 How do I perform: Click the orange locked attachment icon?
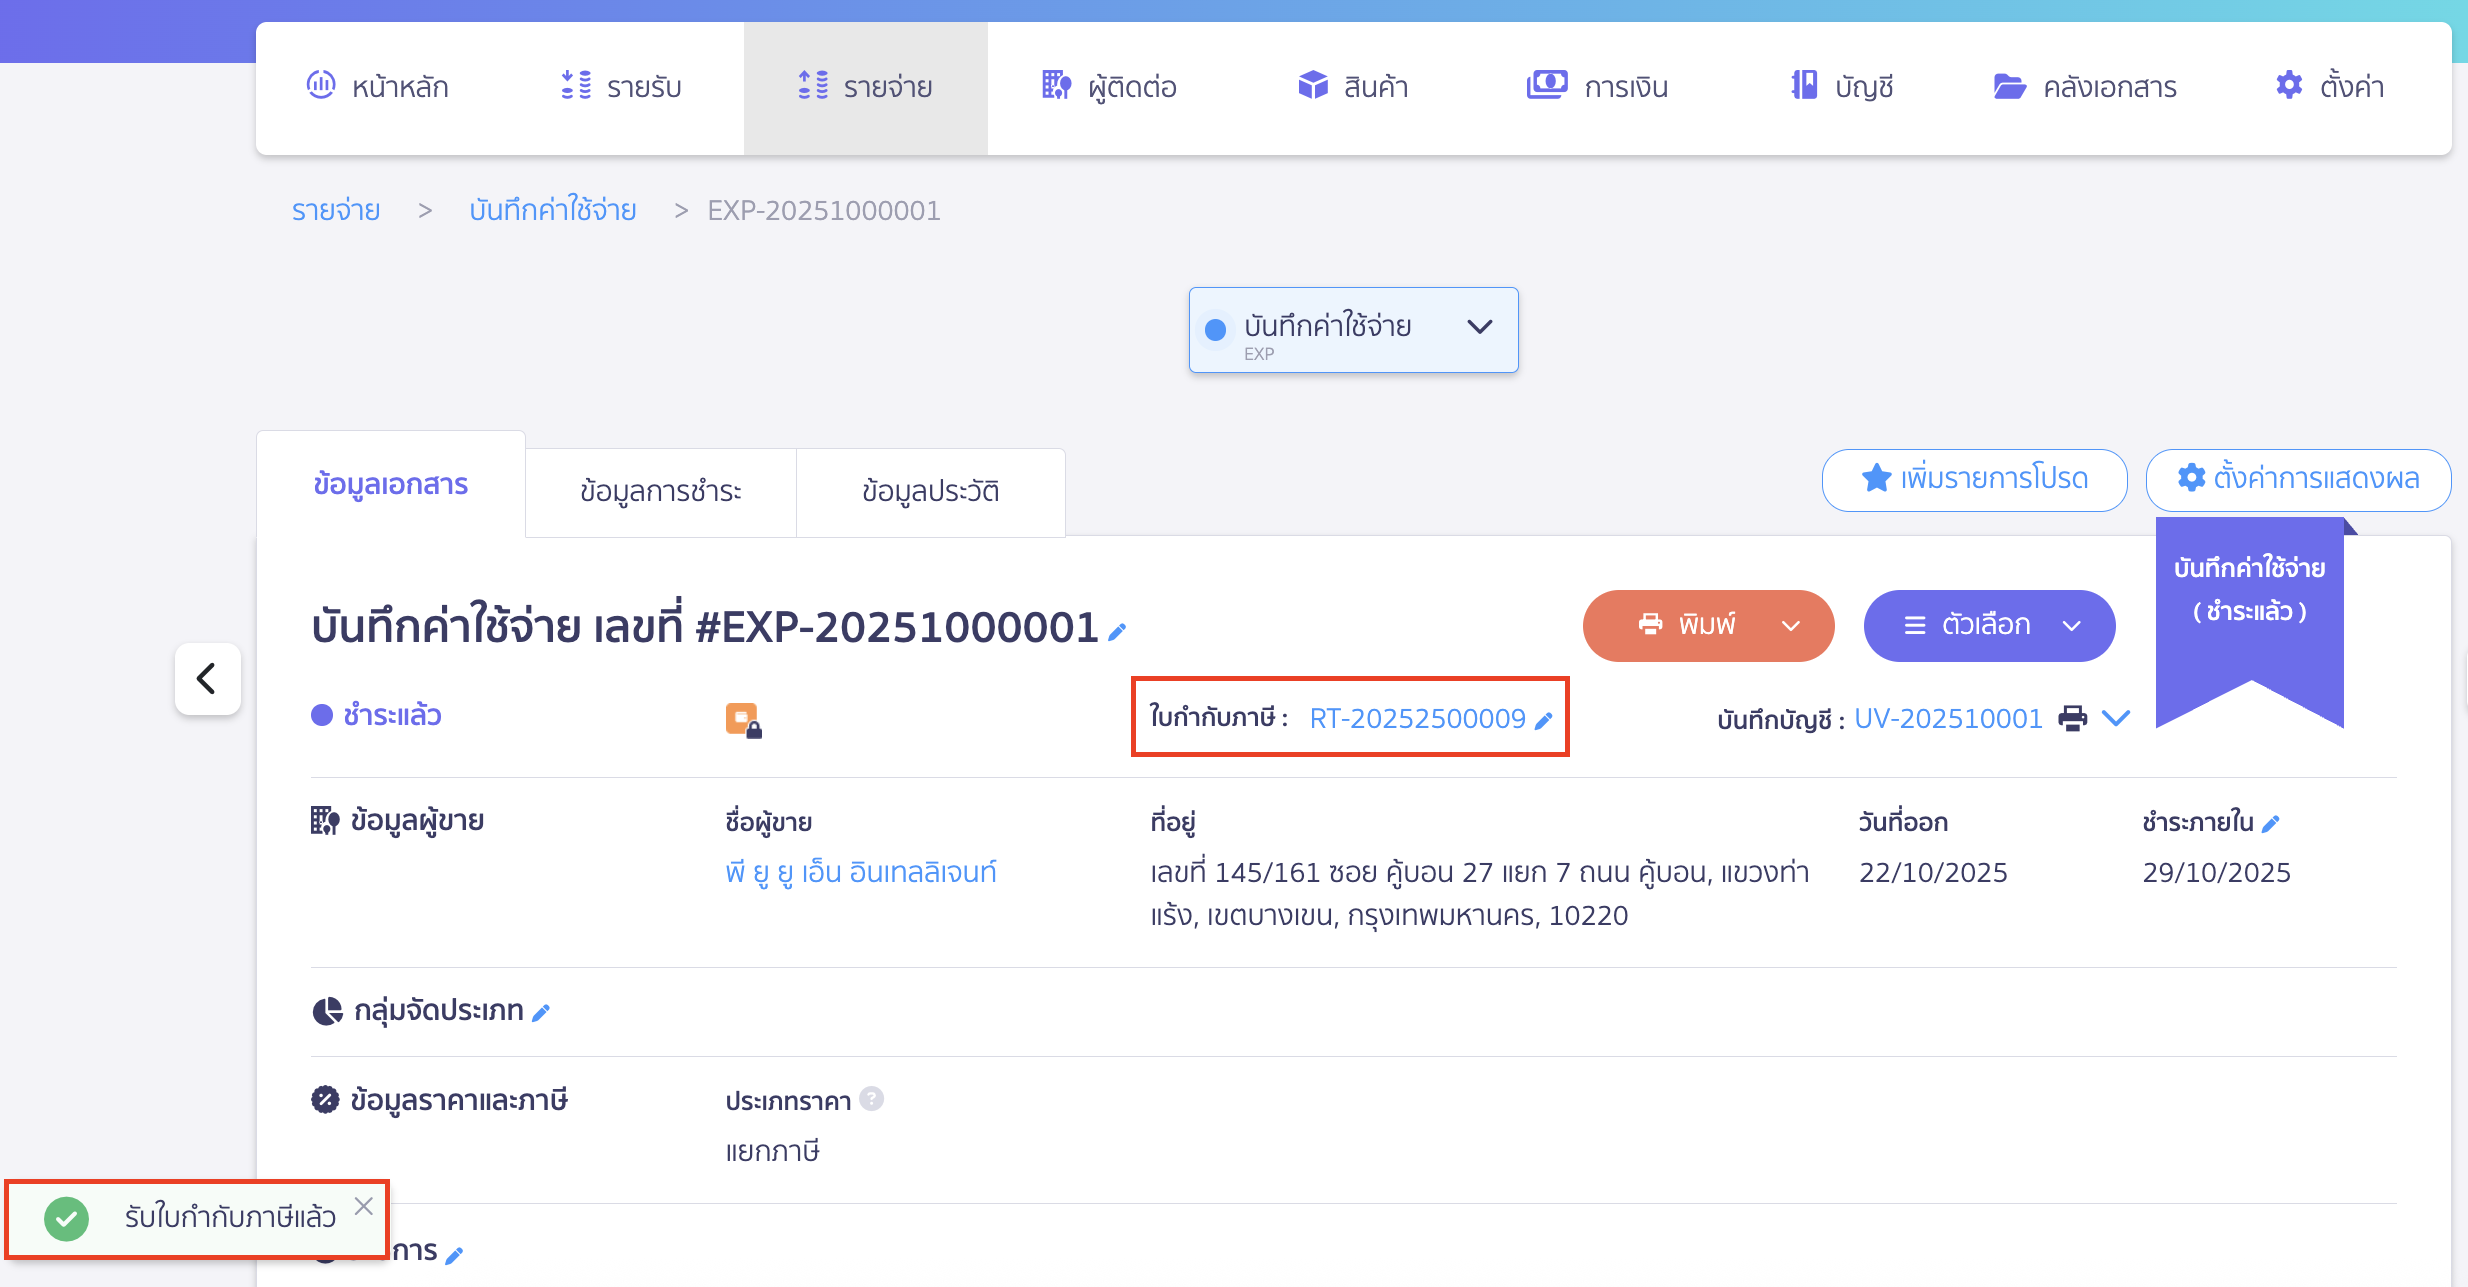tap(743, 720)
